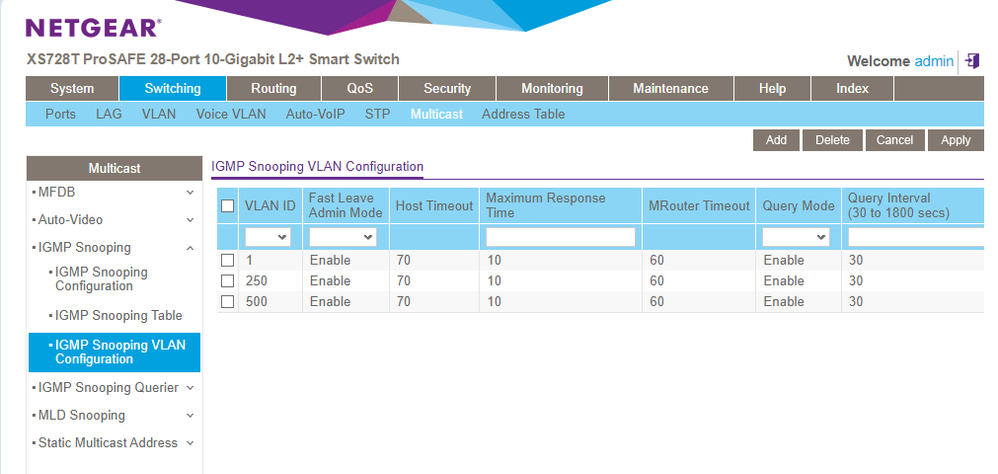The width and height of the screenshot is (998, 474).
Task: Go to the STP submenu
Action: (x=377, y=114)
